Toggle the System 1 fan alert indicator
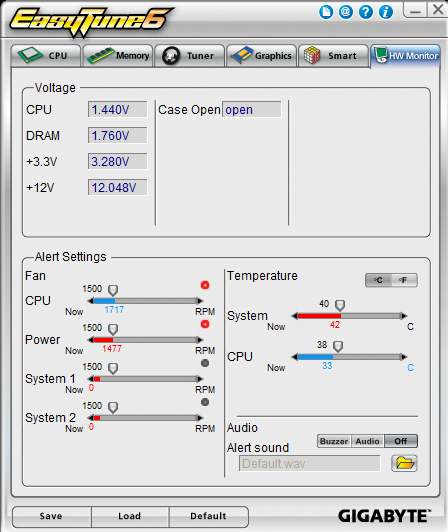Viewport: 448px width, 532px height. coord(205,363)
